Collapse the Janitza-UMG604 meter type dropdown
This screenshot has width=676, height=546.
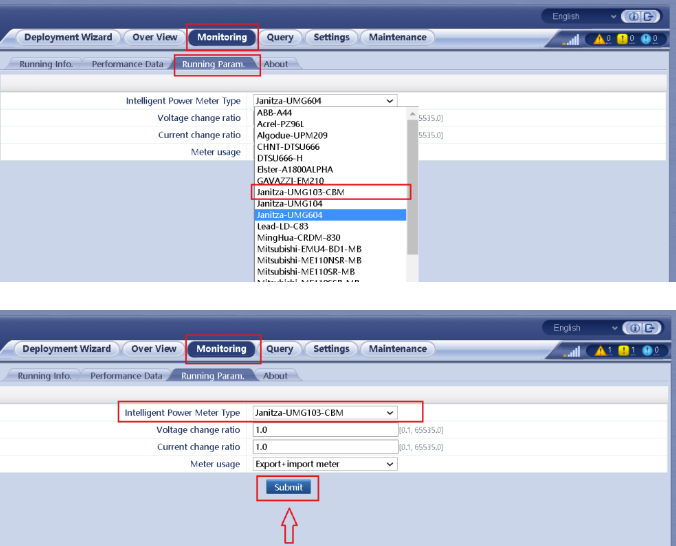tap(325, 100)
